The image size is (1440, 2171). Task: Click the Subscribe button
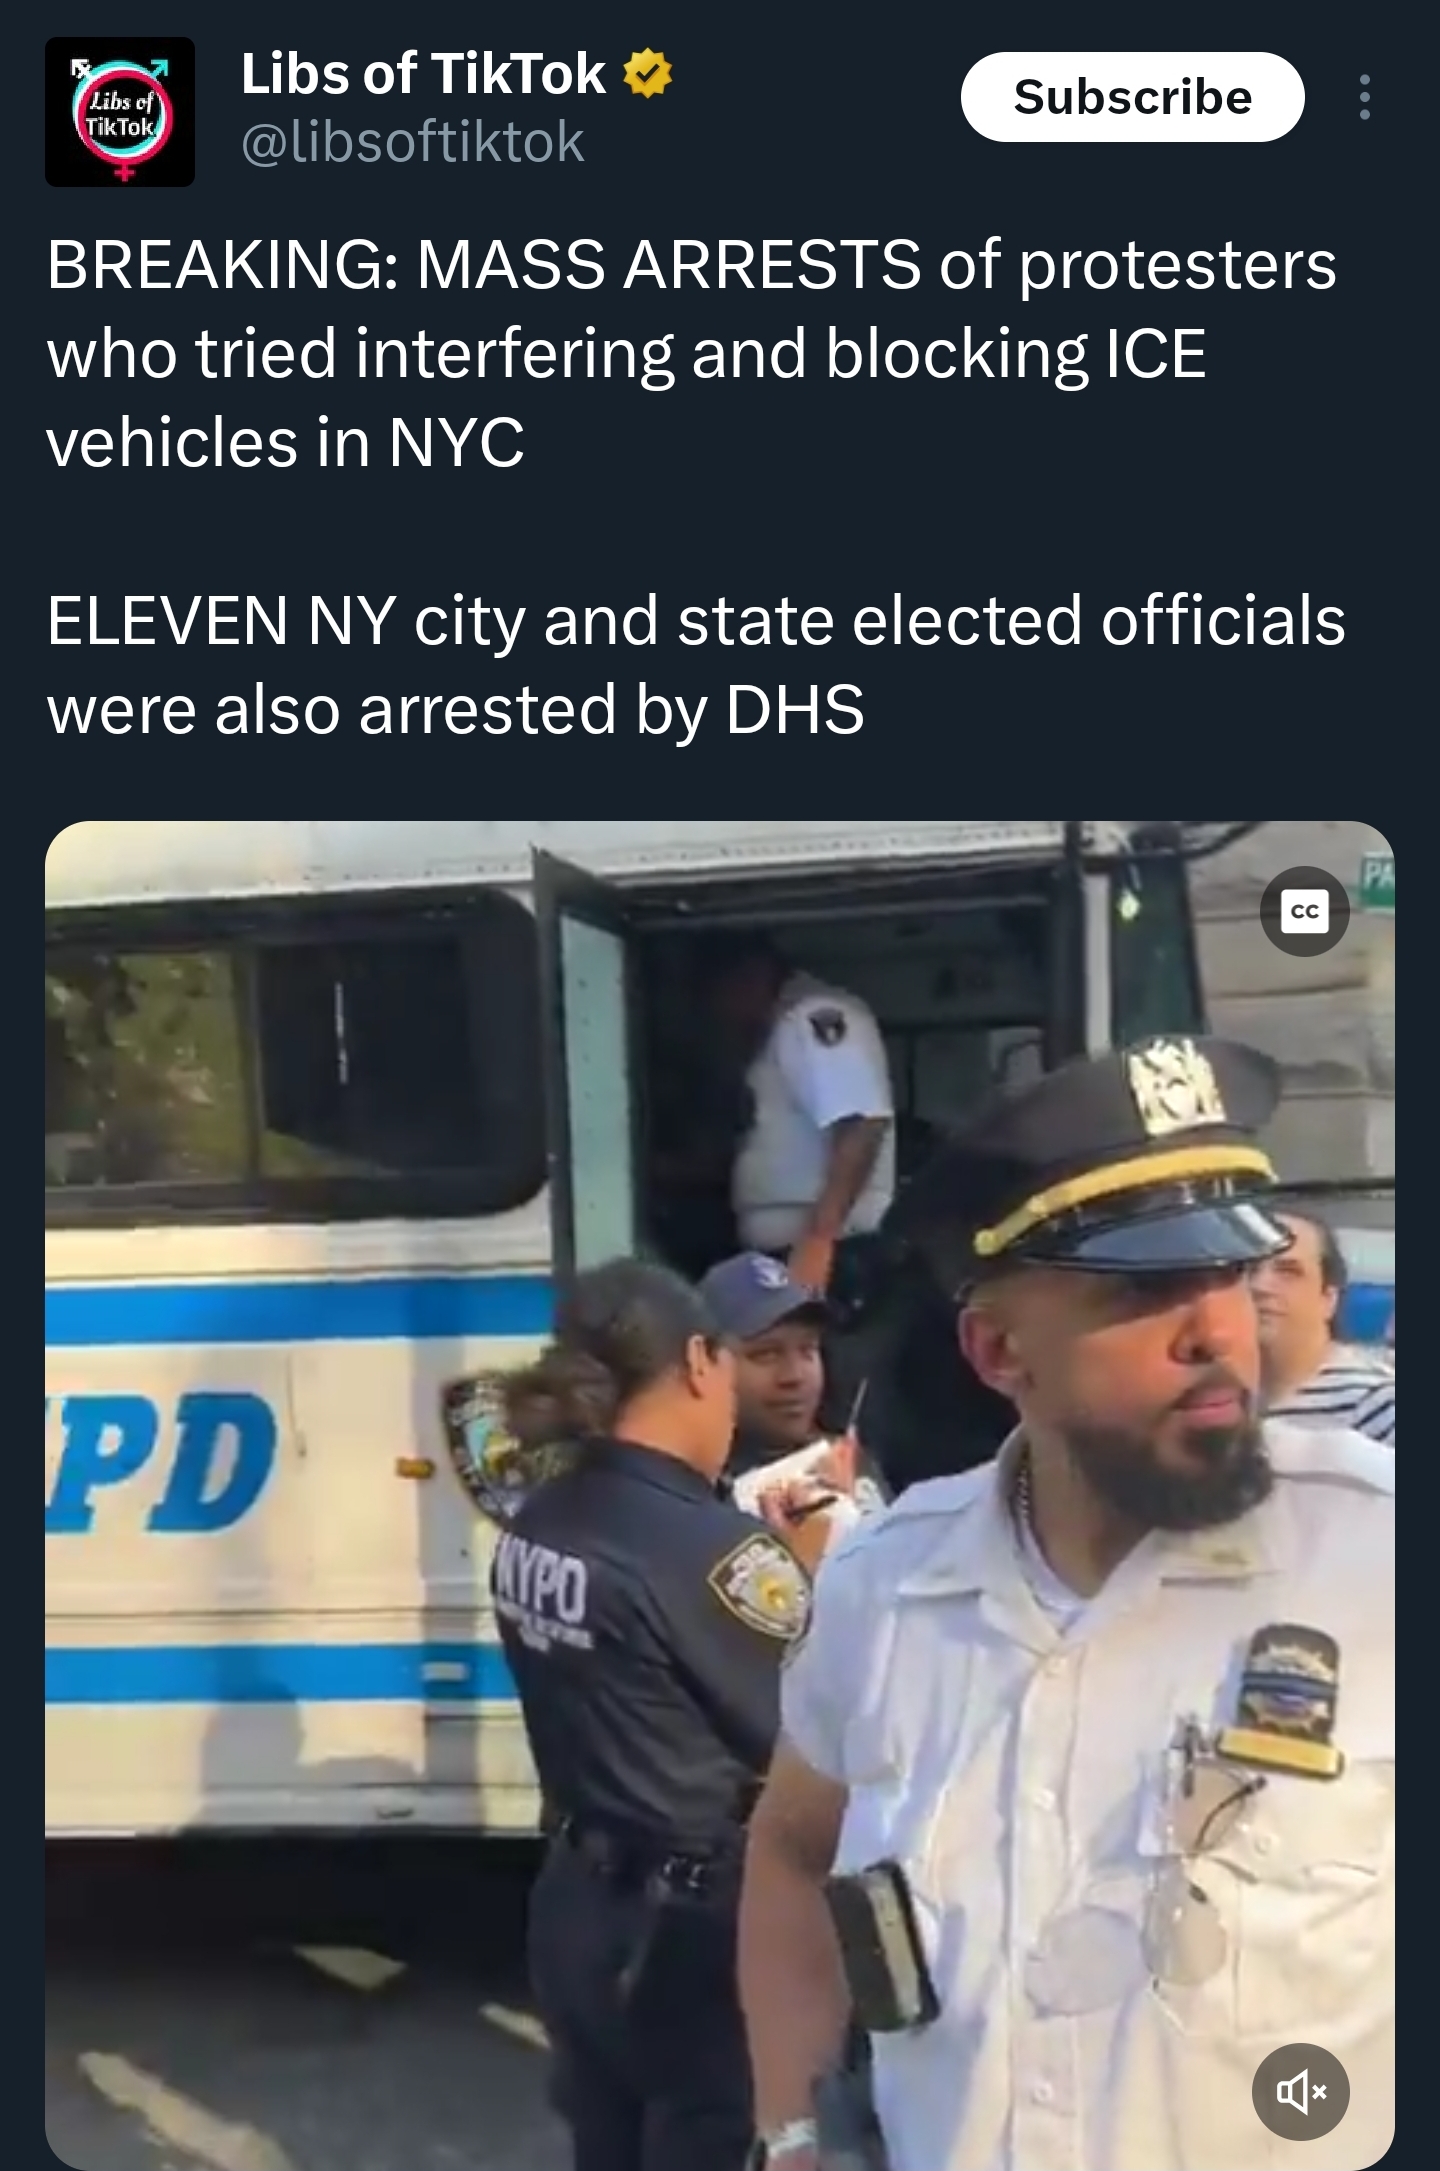(x=1132, y=97)
